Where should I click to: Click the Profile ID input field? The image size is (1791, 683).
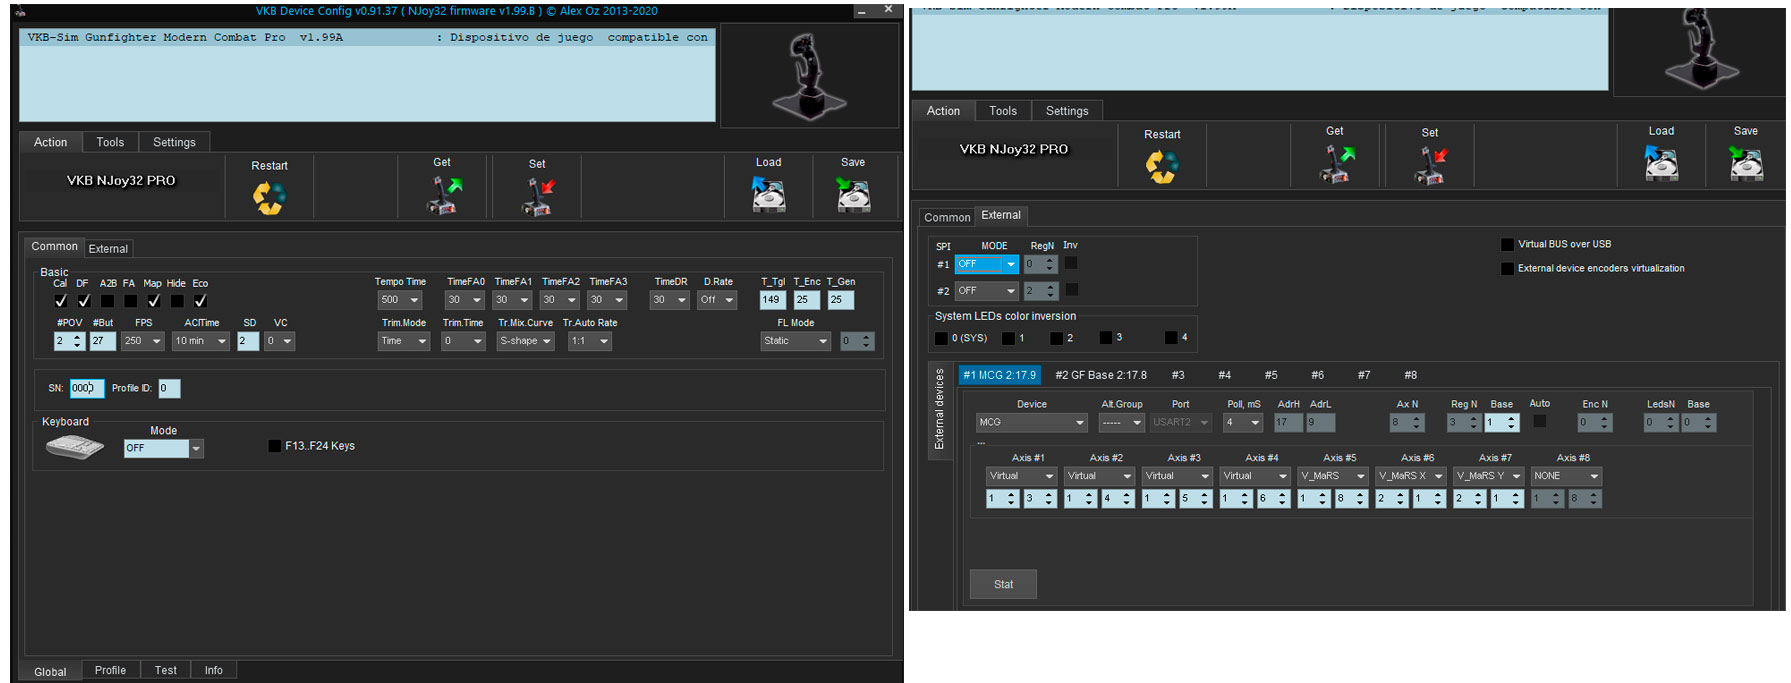(x=169, y=388)
